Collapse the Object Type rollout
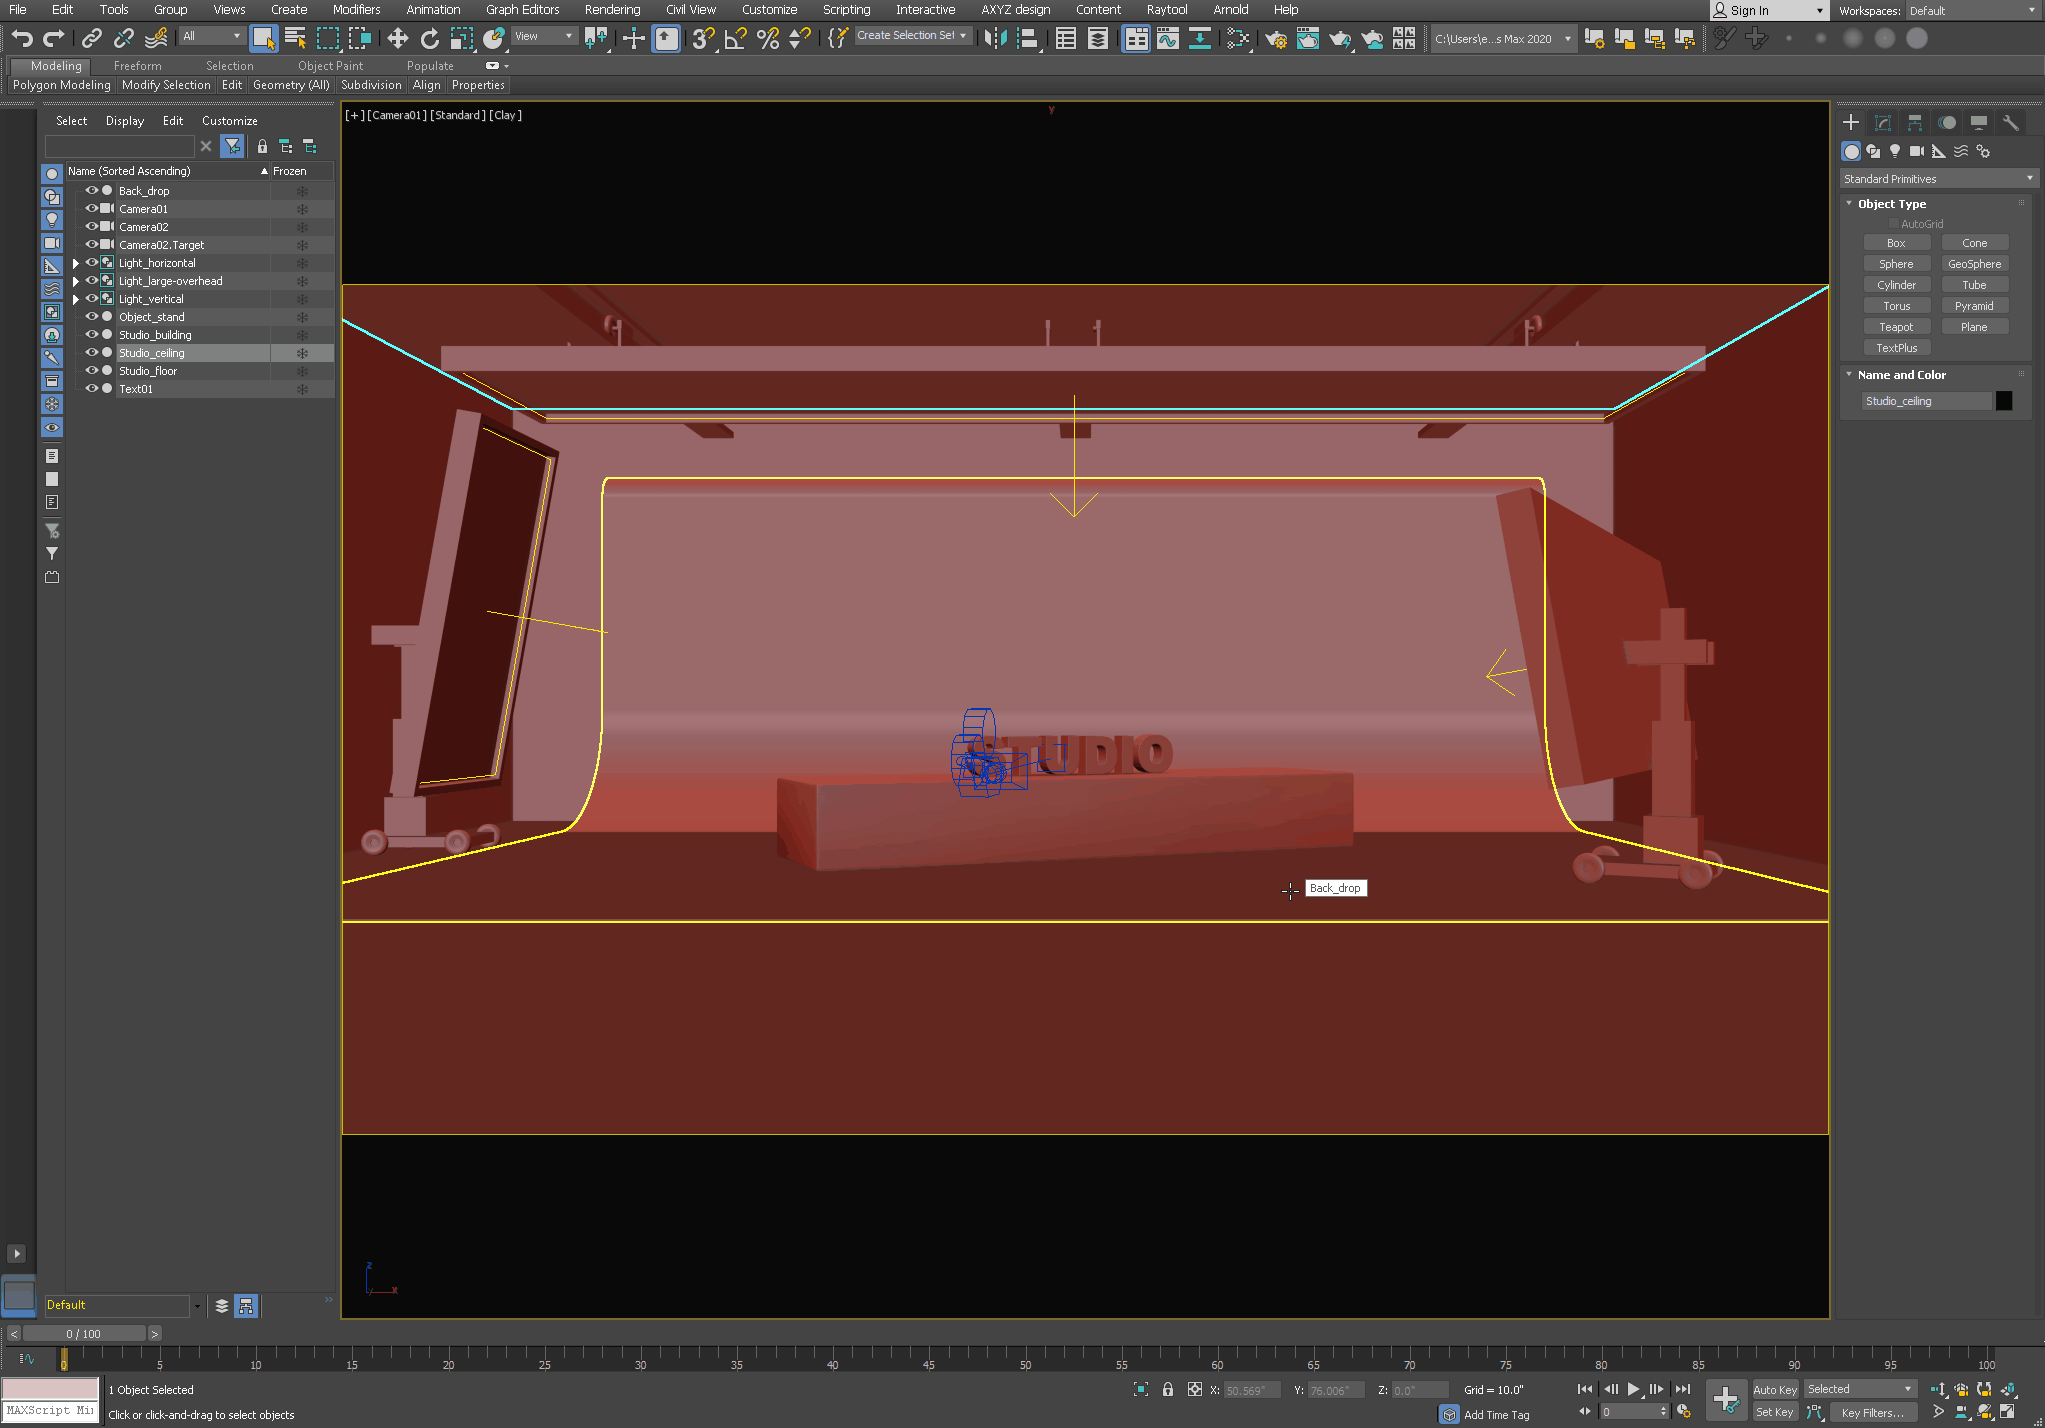Screen dimensions: 2045x1428 pyautogui.click(x=1849, y=203)
